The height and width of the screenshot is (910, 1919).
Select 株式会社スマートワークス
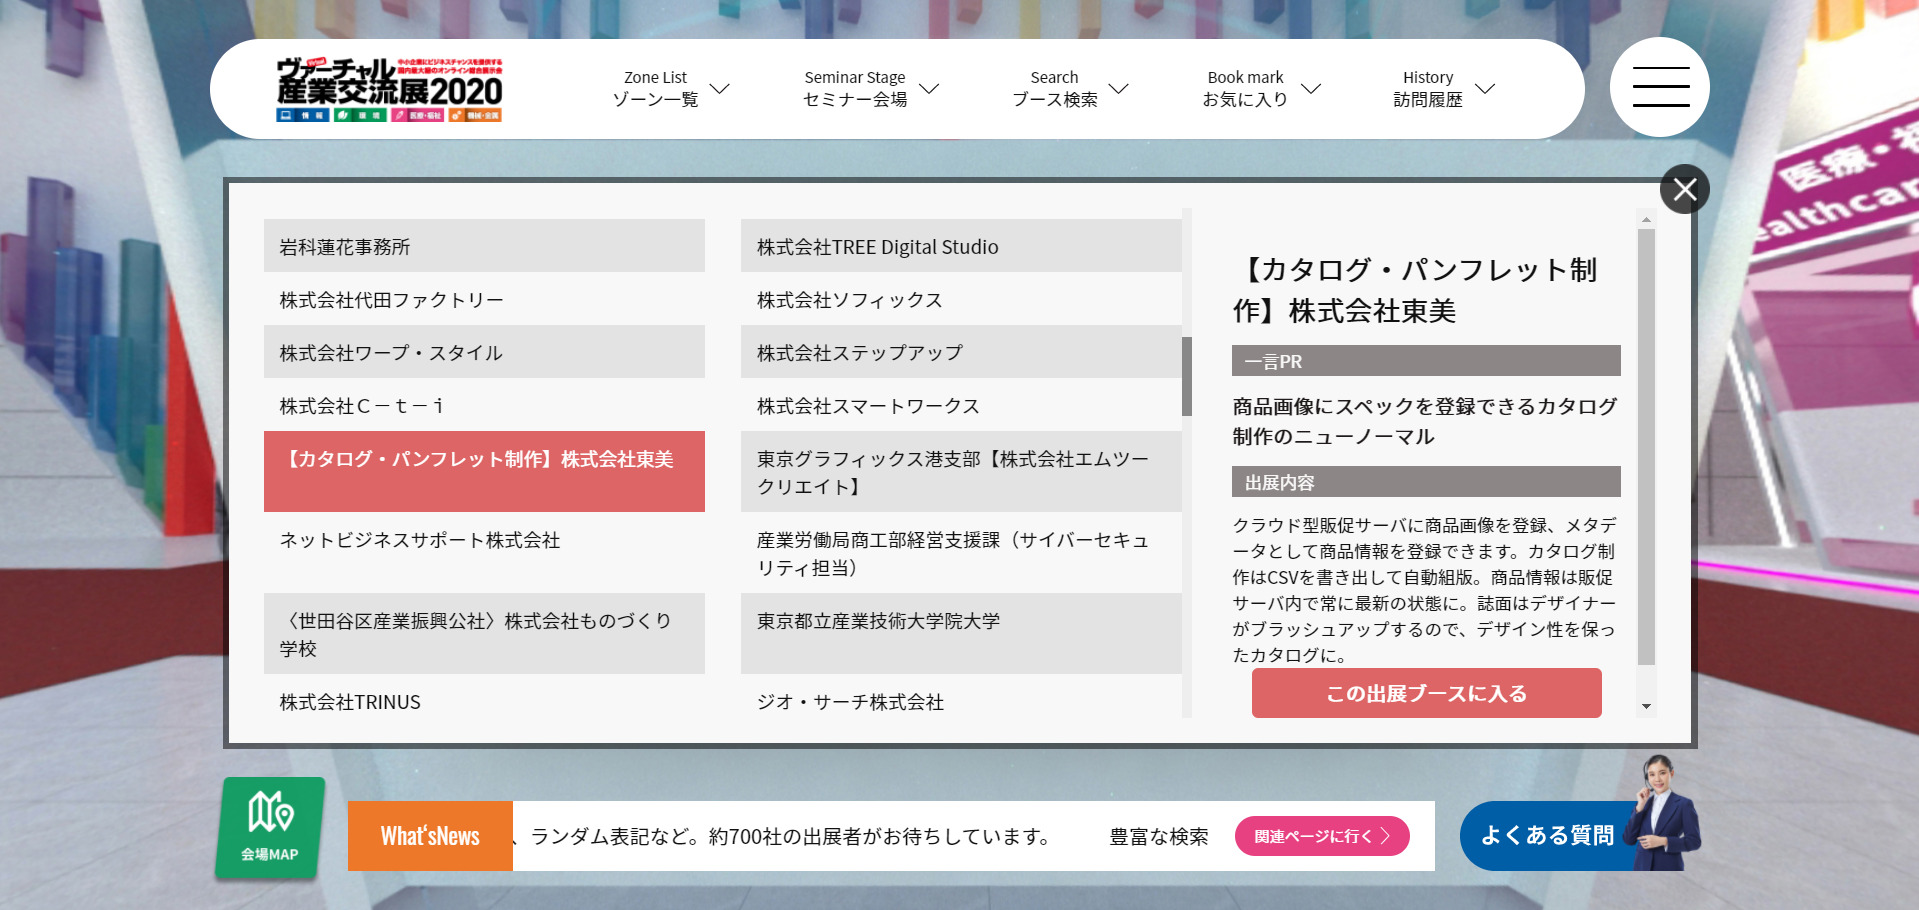tap(961, 405)
